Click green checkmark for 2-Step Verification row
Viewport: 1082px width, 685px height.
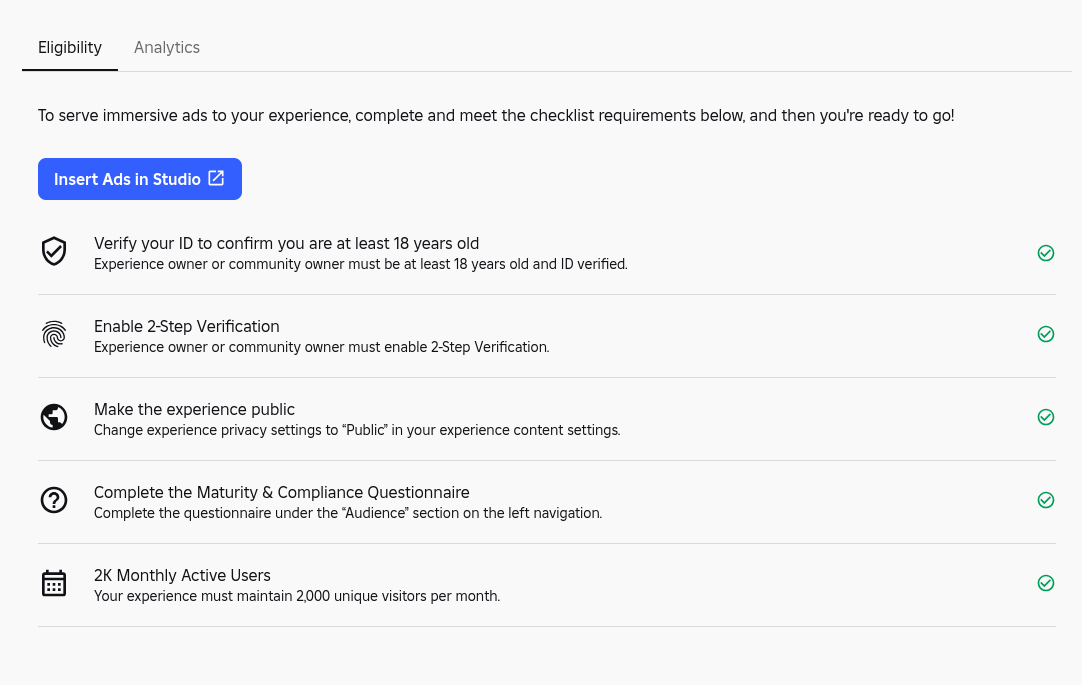[x=1046, y=334]
